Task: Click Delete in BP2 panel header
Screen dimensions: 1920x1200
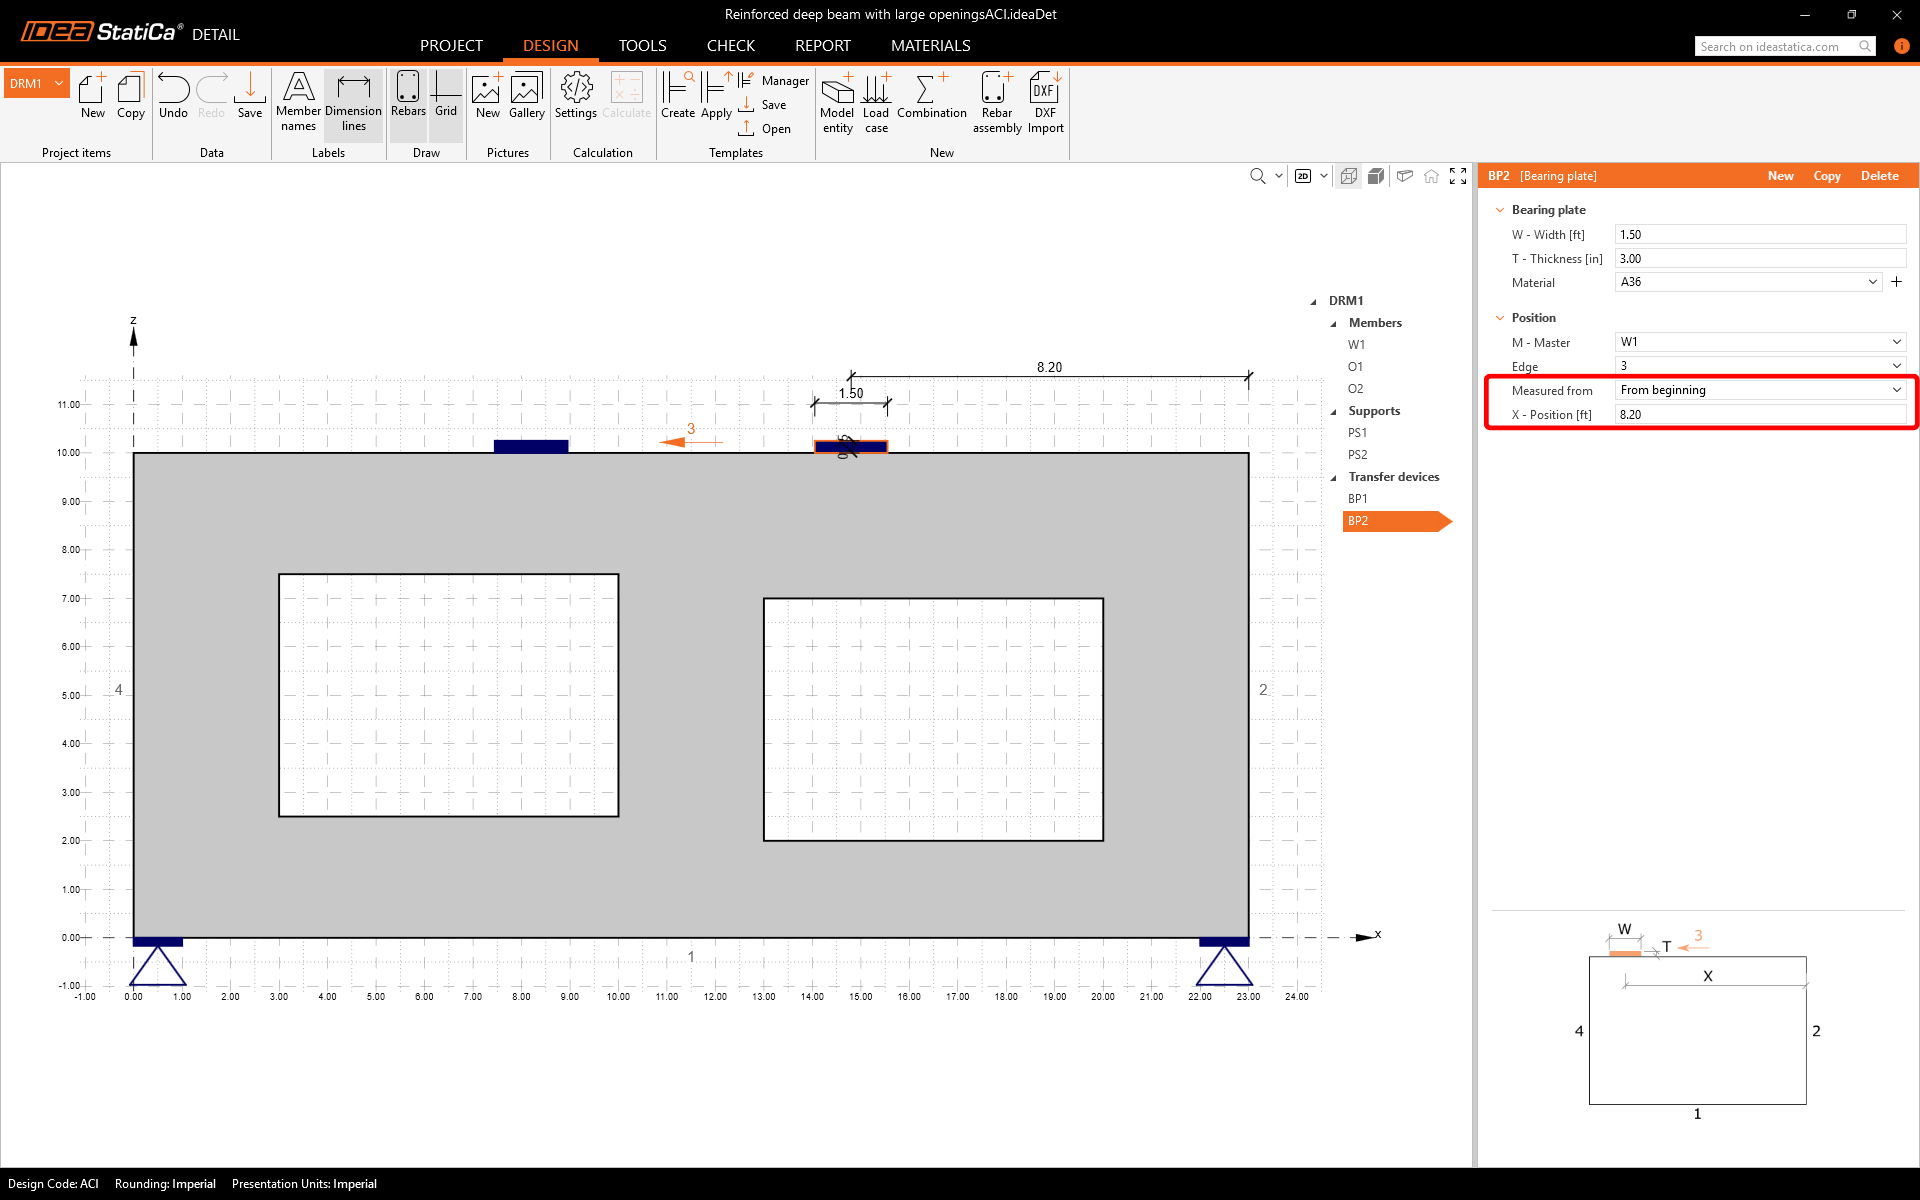Action: (x=1879, y=176)
